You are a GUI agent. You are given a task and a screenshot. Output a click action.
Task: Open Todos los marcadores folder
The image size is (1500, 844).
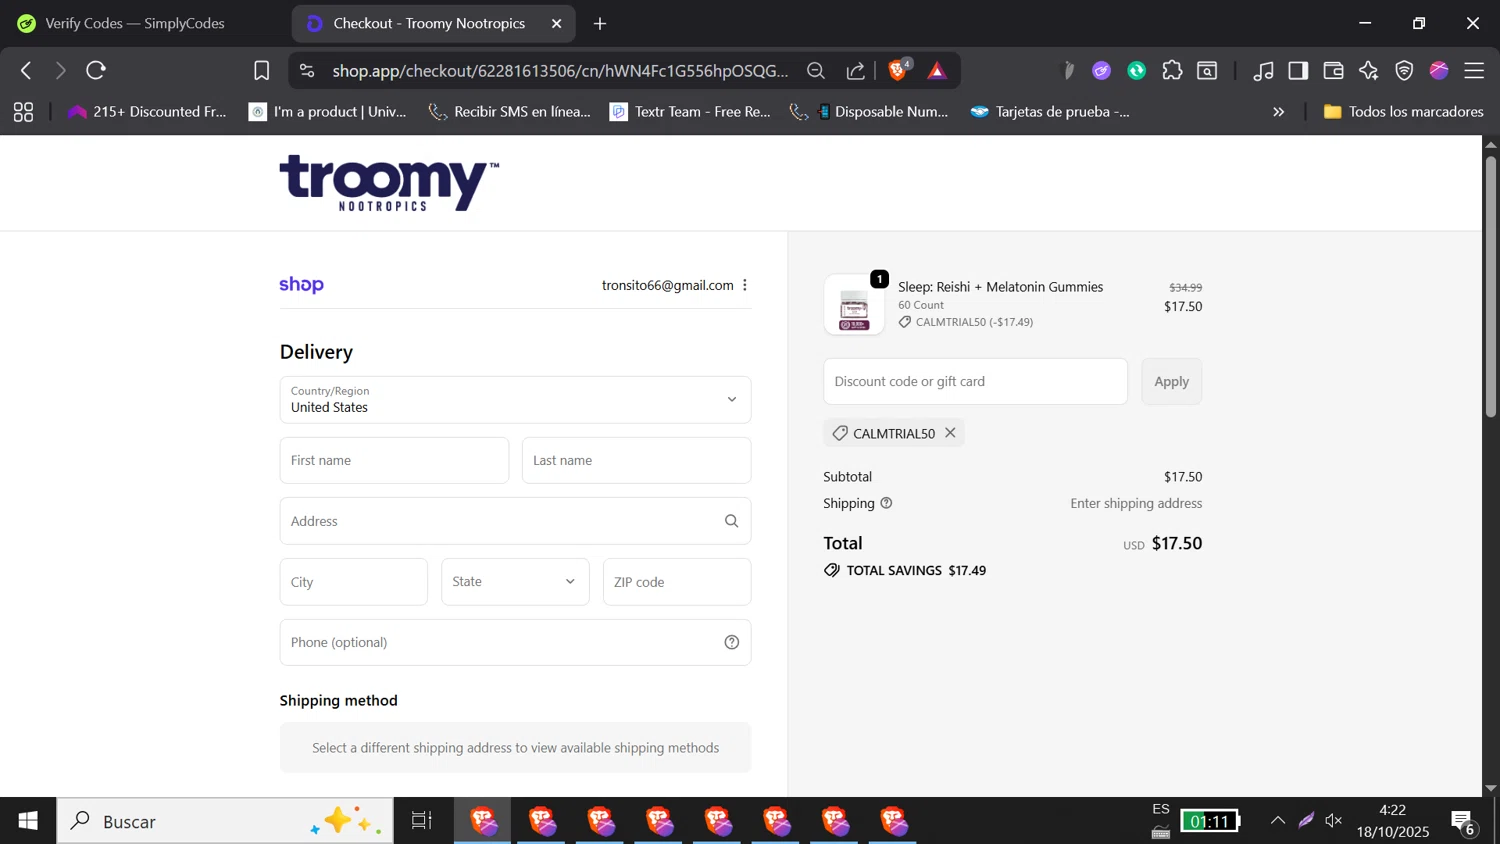(x=1403, y=112)
